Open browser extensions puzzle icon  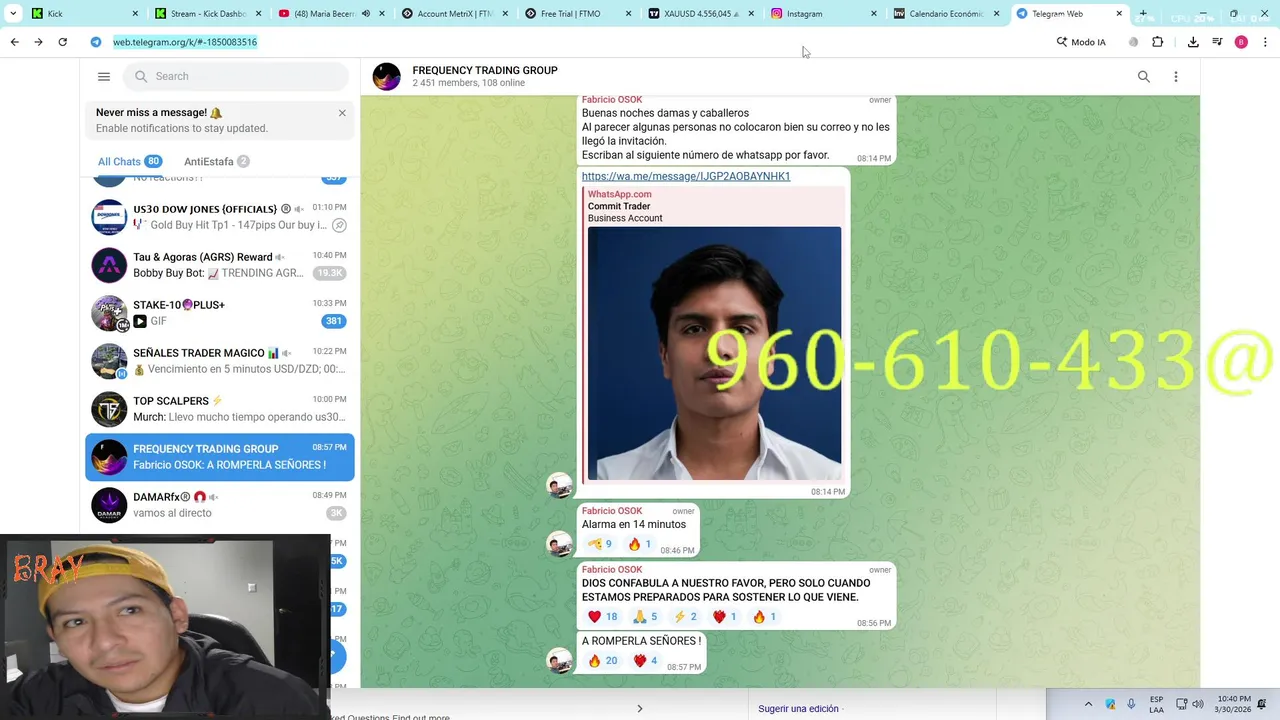point(1158,42)
